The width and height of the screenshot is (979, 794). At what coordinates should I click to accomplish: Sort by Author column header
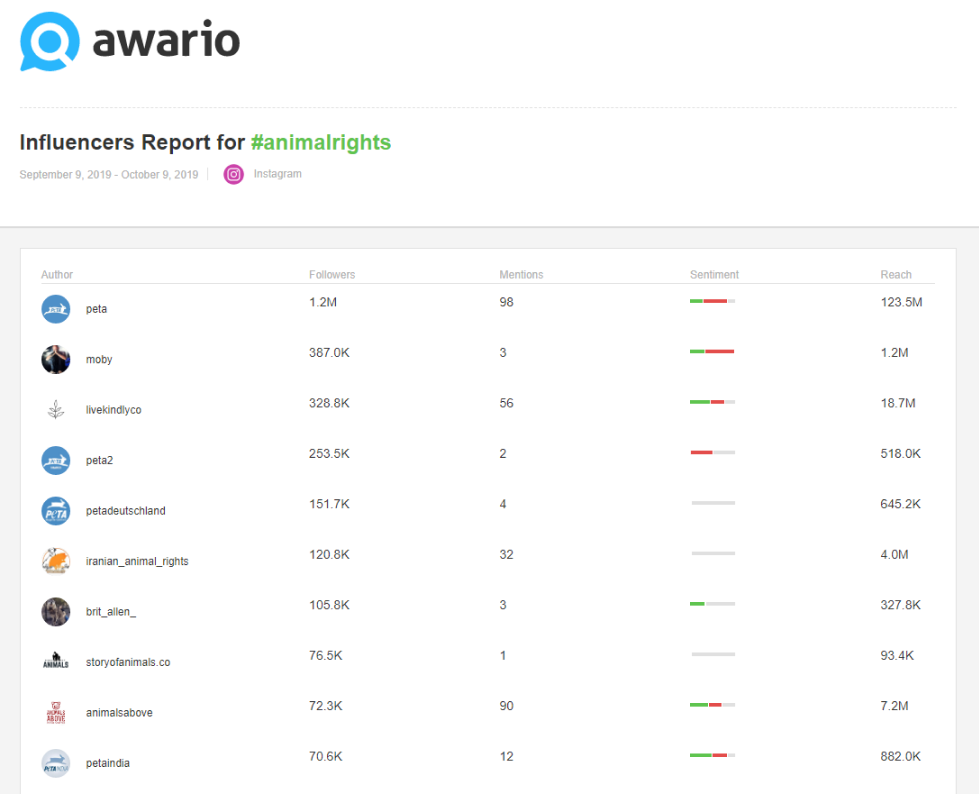coord(57,275)
